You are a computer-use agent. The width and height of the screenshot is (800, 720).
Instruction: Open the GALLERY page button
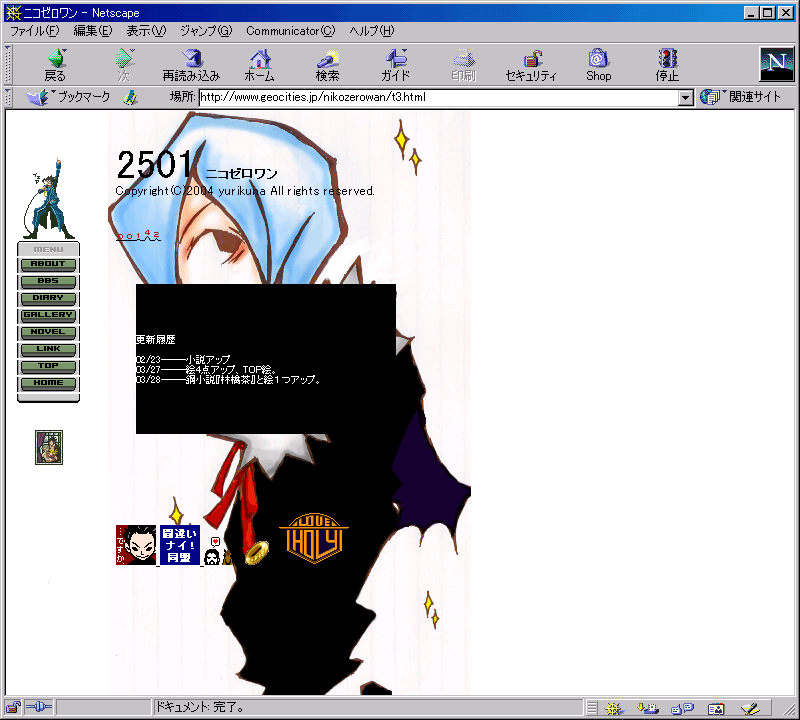point(48,315)
